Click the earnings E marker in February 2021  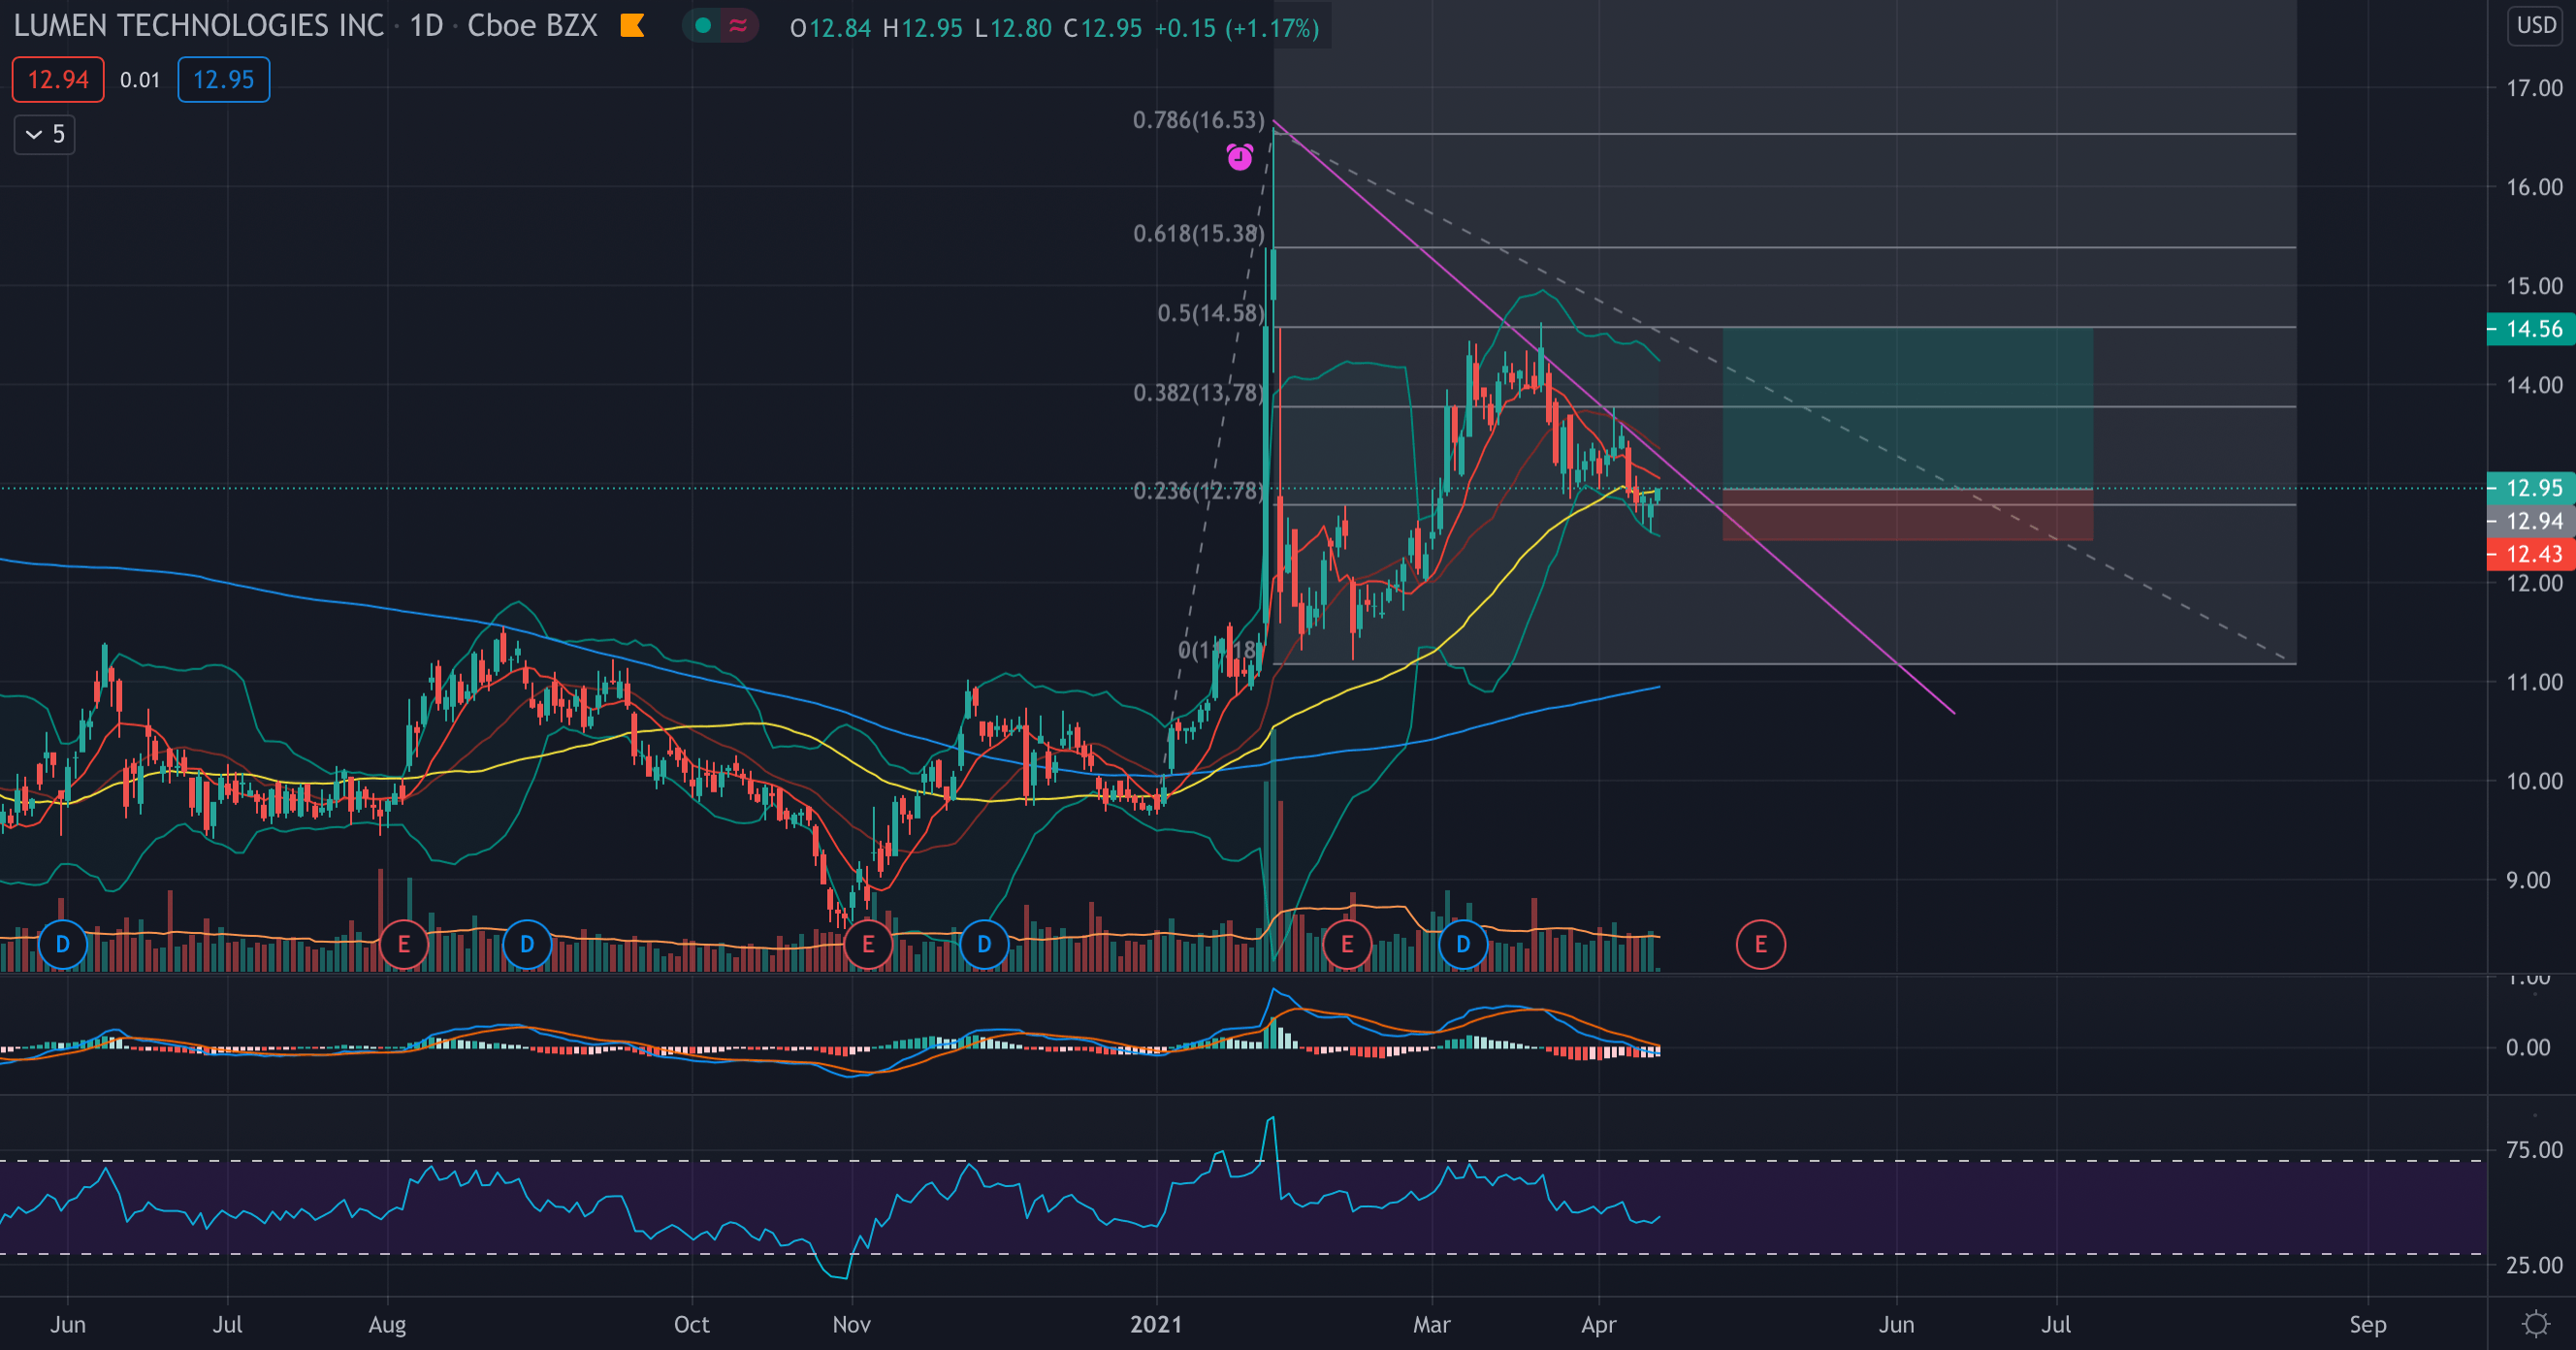tap(1347, 944)
